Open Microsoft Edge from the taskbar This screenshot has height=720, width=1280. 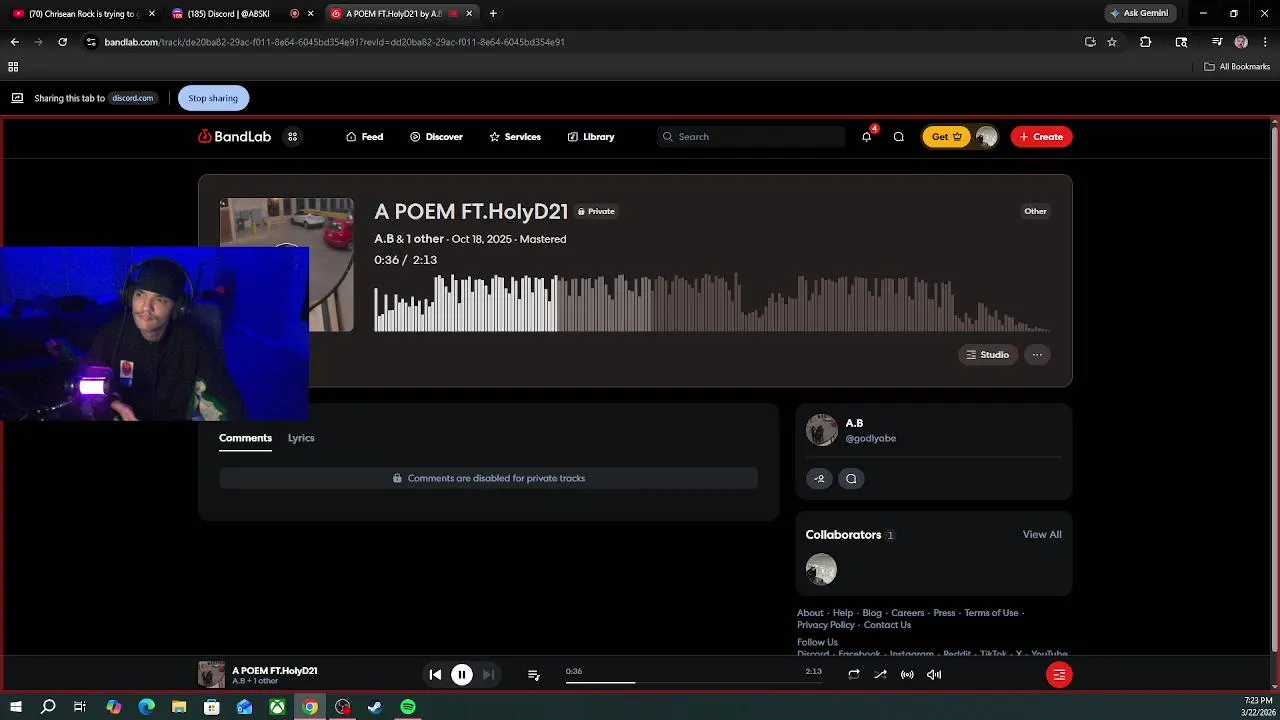click(x=146, y=707)
